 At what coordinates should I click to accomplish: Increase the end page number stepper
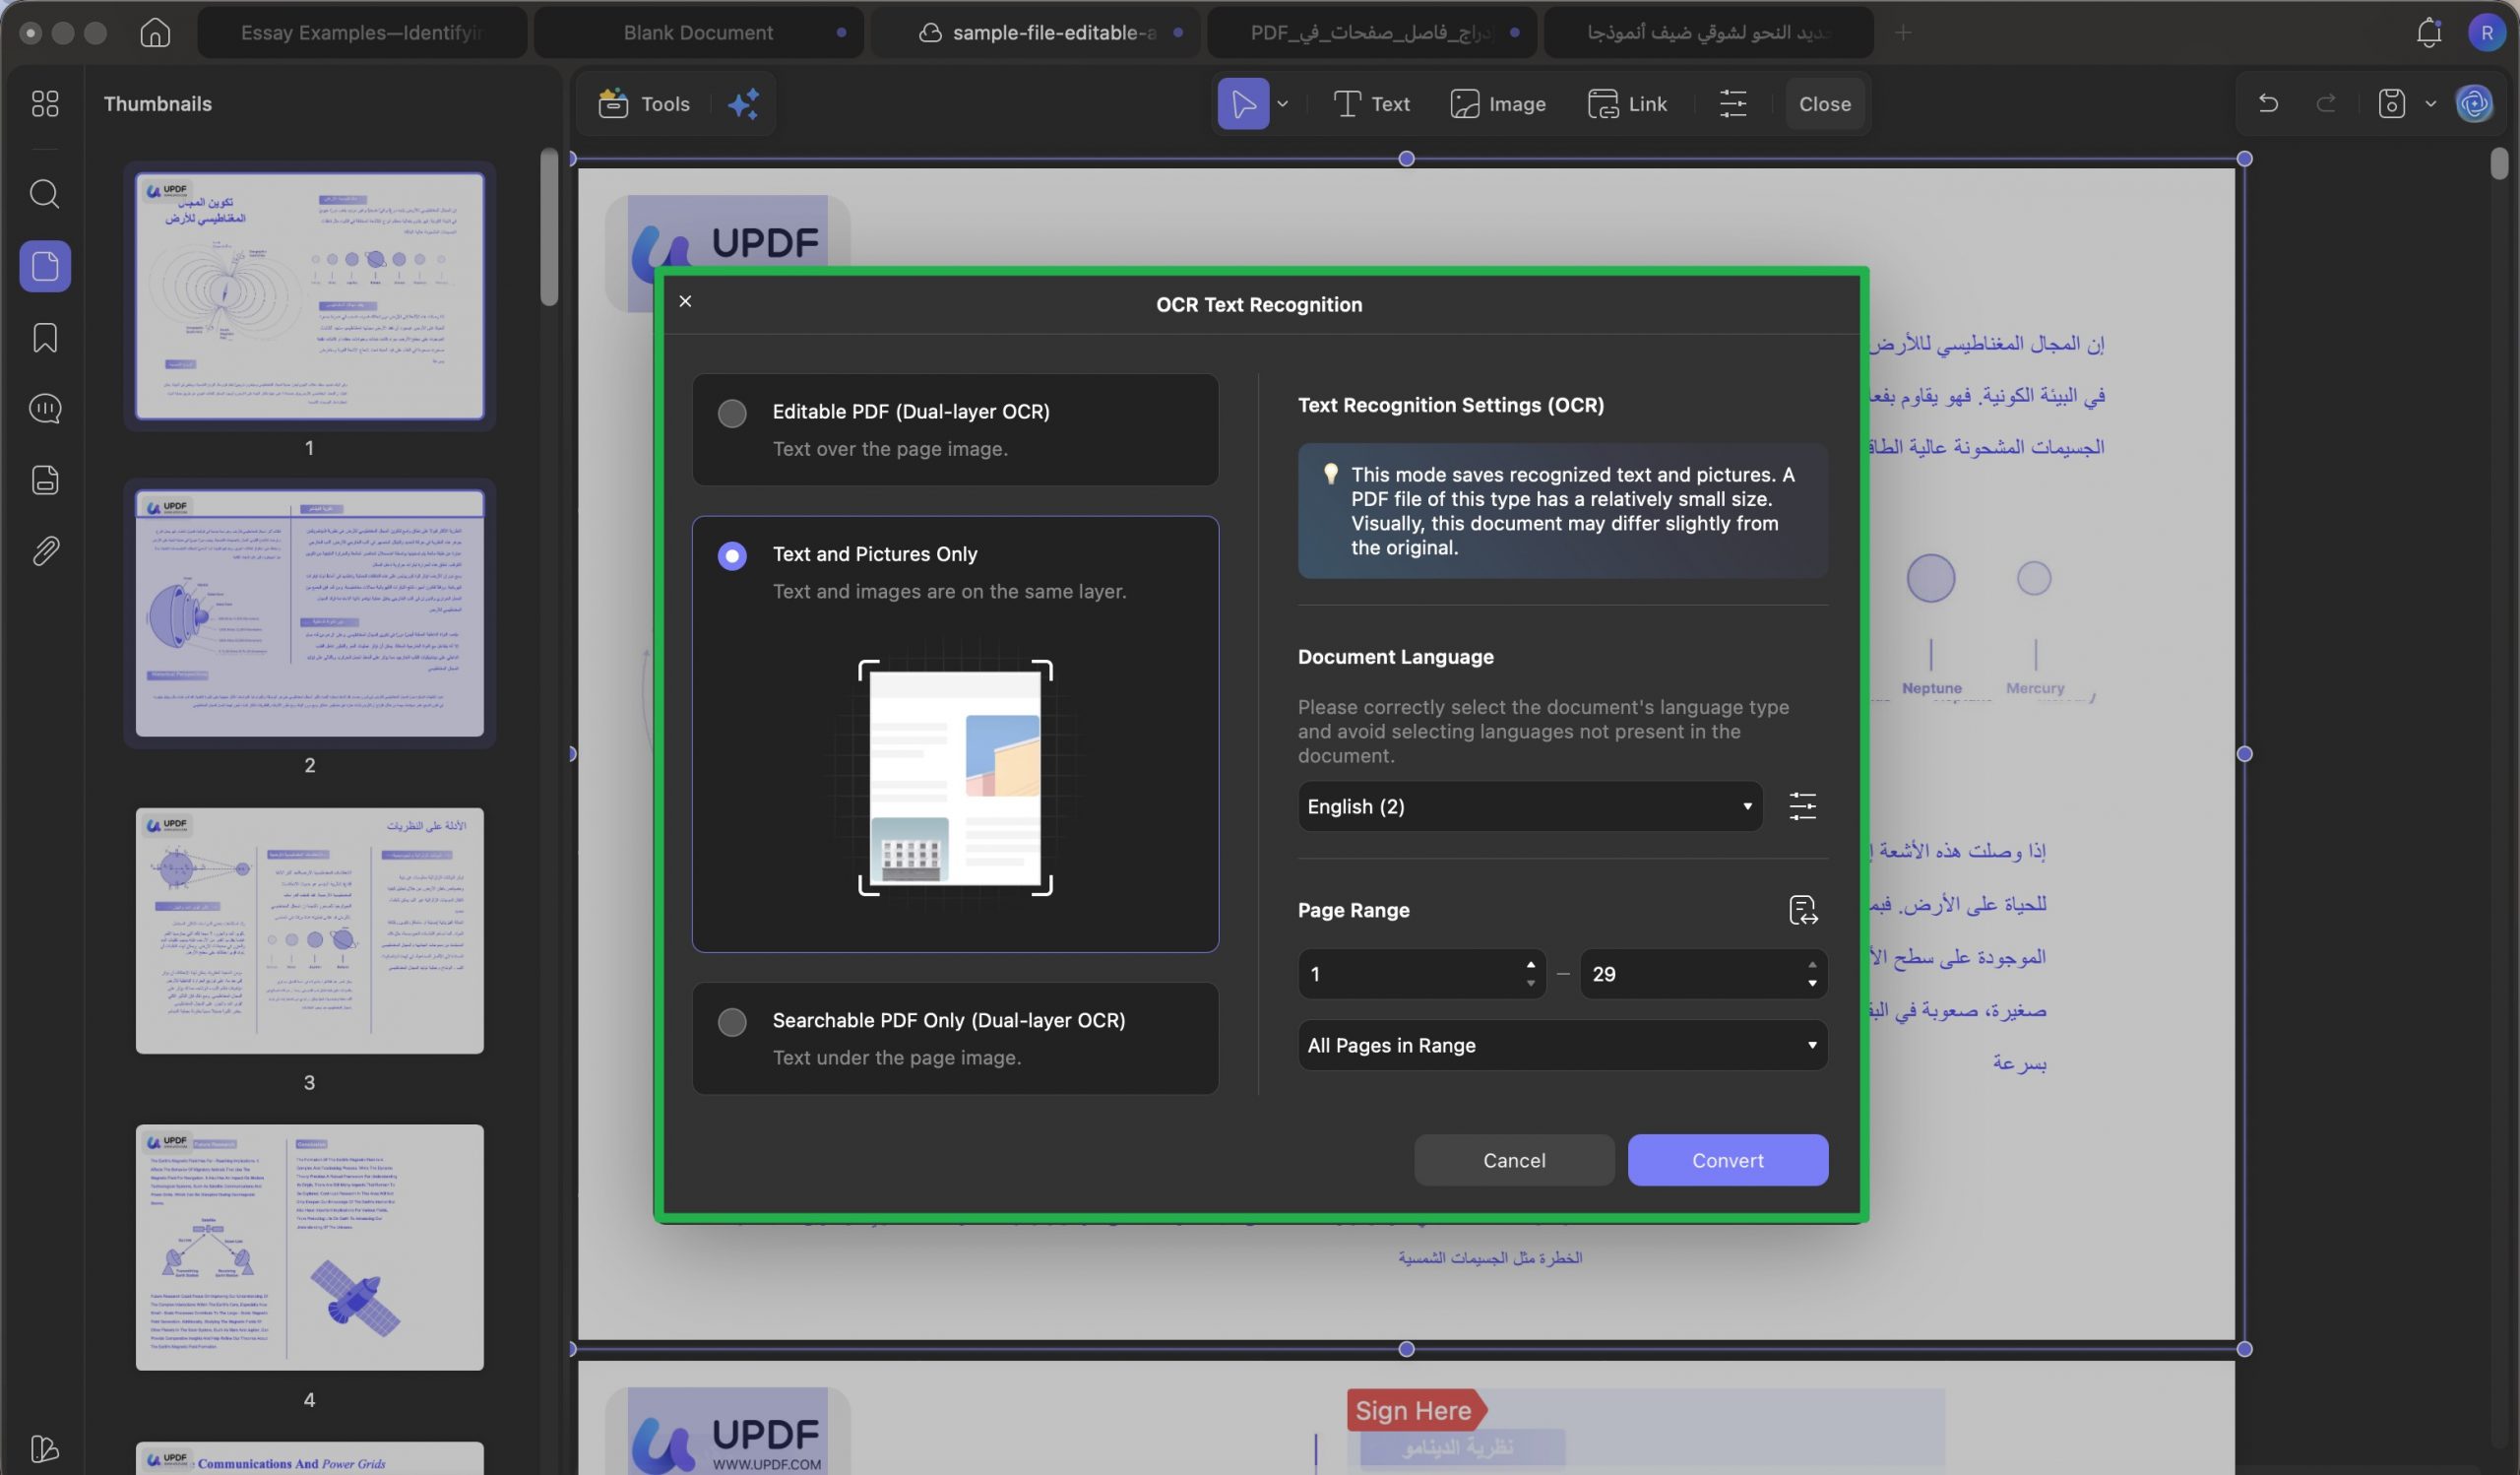(1812, 964)
